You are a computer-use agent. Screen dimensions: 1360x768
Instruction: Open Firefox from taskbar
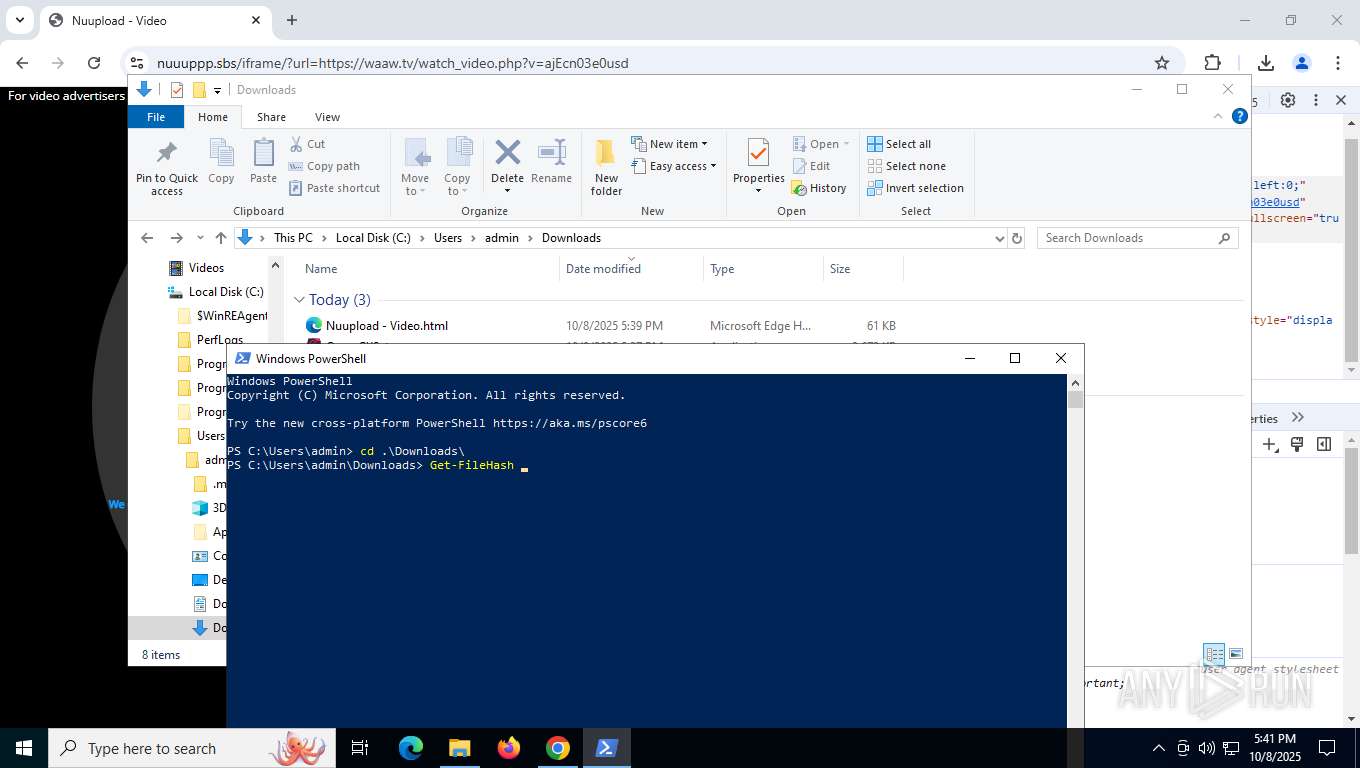pyautogui.click(x=509, y=748)
